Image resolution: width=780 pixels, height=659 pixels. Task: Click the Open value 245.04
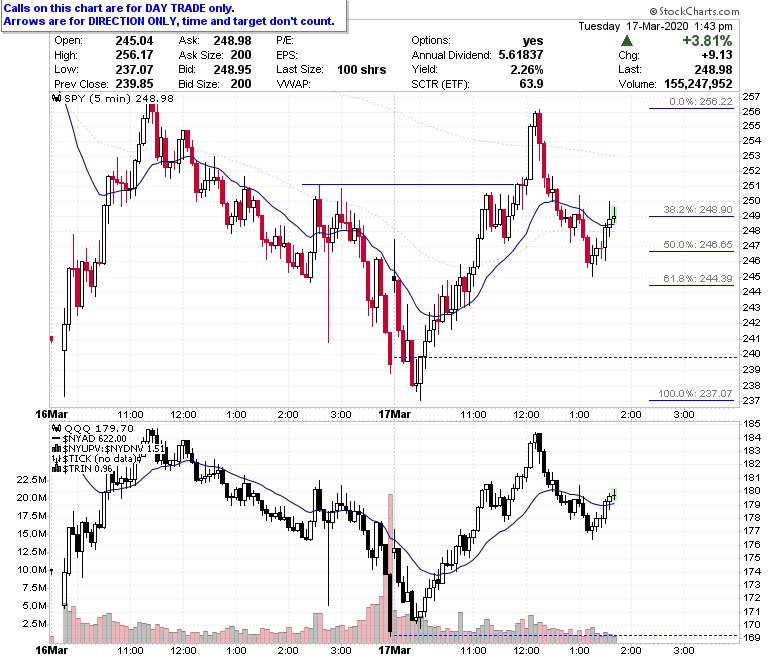coord(134,41)
